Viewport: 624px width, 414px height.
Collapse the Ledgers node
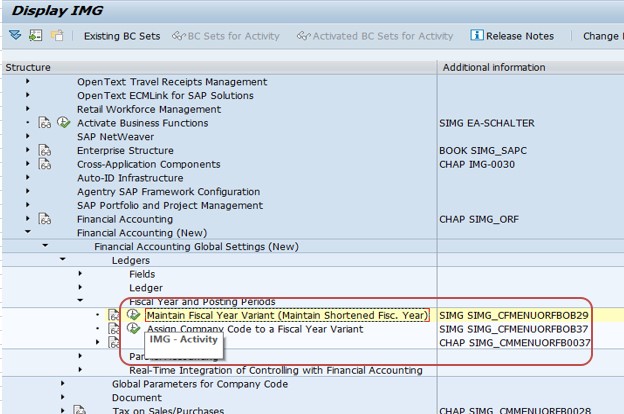[62, 259]
